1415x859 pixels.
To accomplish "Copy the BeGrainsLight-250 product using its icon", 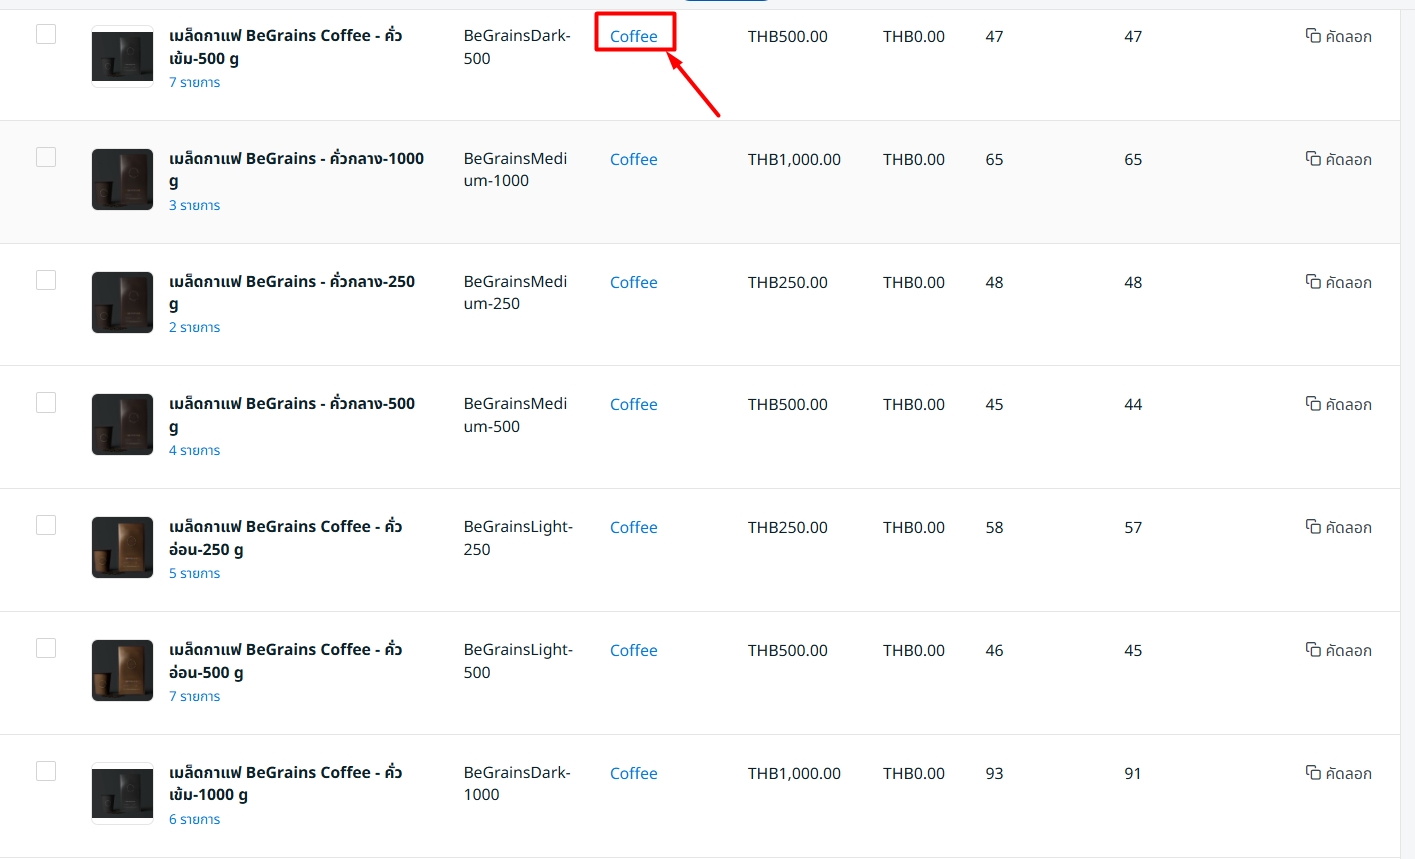I will point(1313,527).
